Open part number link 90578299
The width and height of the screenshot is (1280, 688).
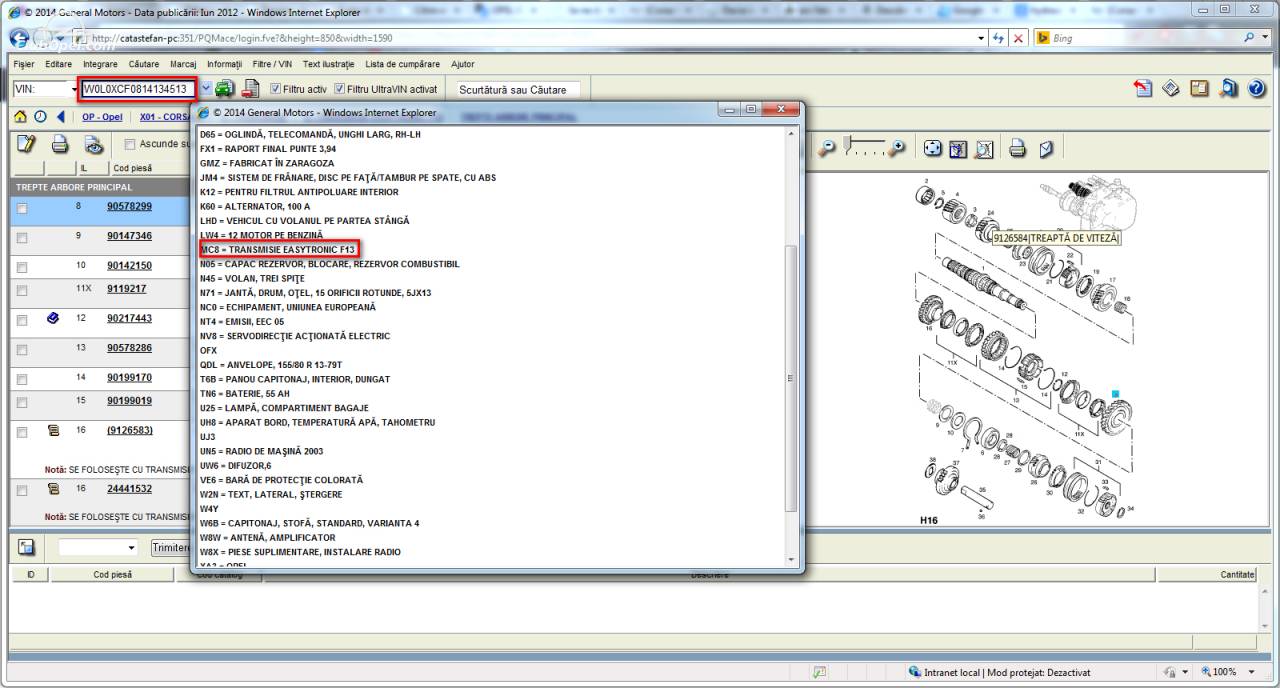pyautogui.click(x=130, y=207)
